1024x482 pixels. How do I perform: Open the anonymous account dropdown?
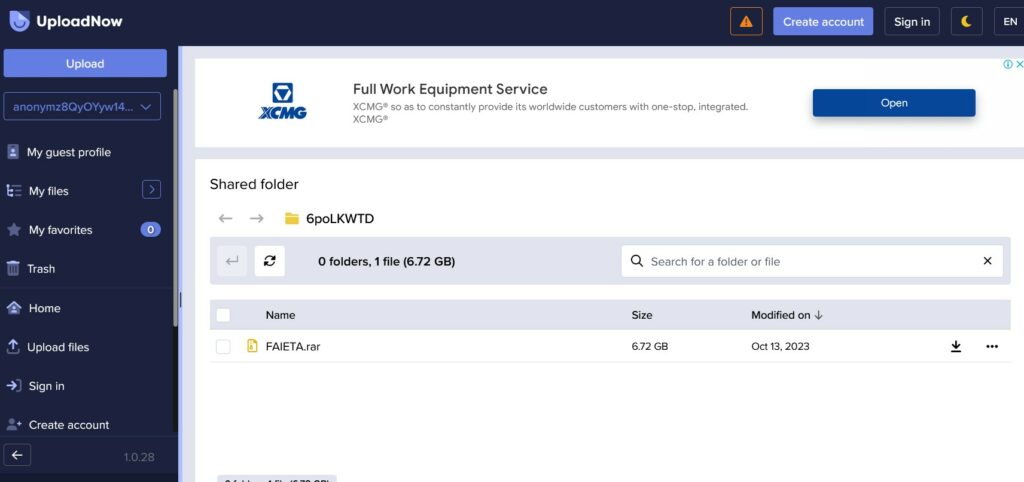85,106
